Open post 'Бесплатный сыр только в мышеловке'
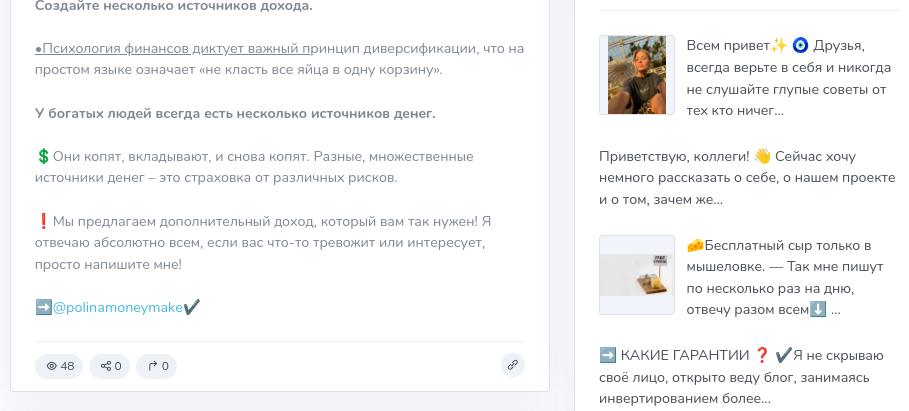The image size is (909, 411). (x=784, y=278)
